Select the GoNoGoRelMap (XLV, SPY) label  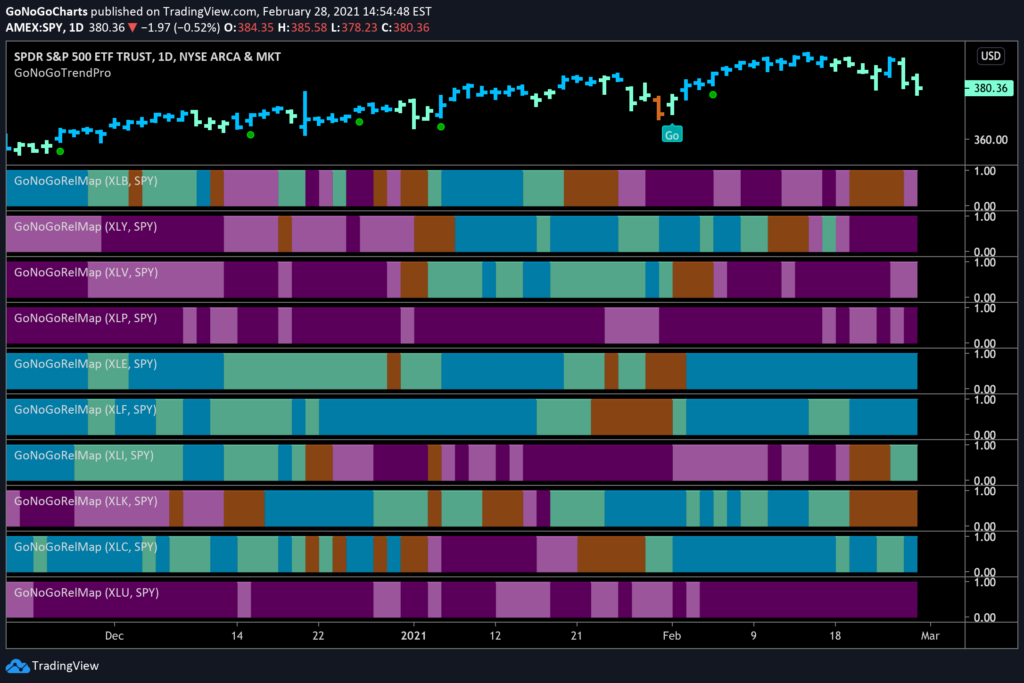point(86,272)
